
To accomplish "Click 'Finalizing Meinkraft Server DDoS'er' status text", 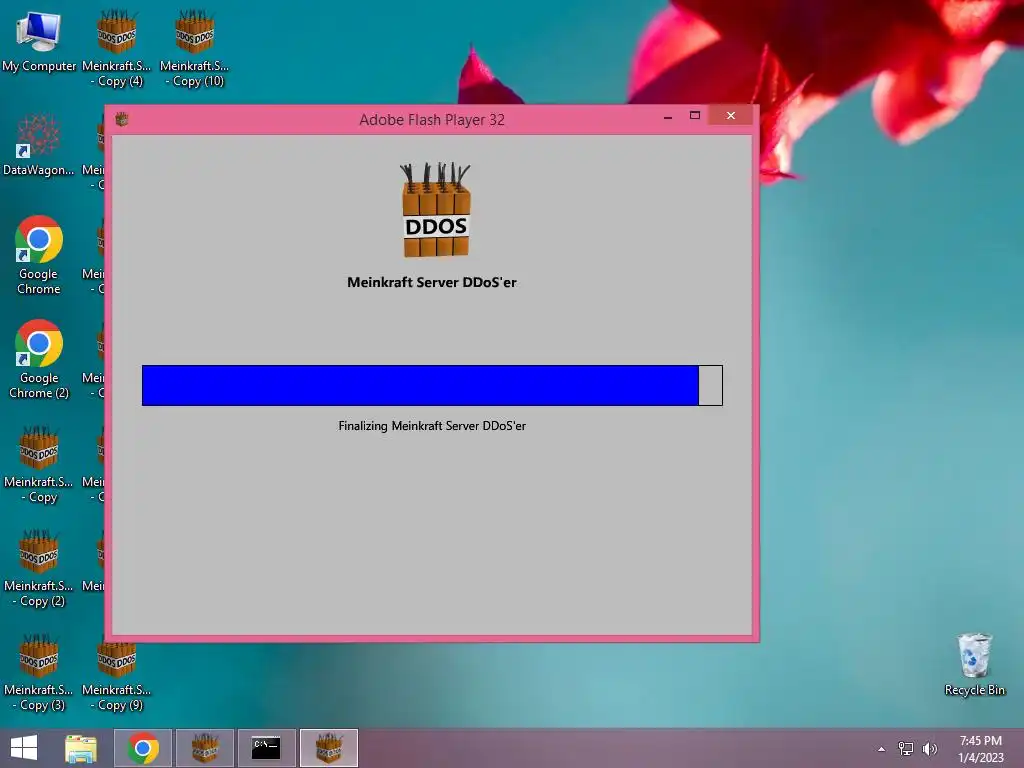I will tap(432, 426).
